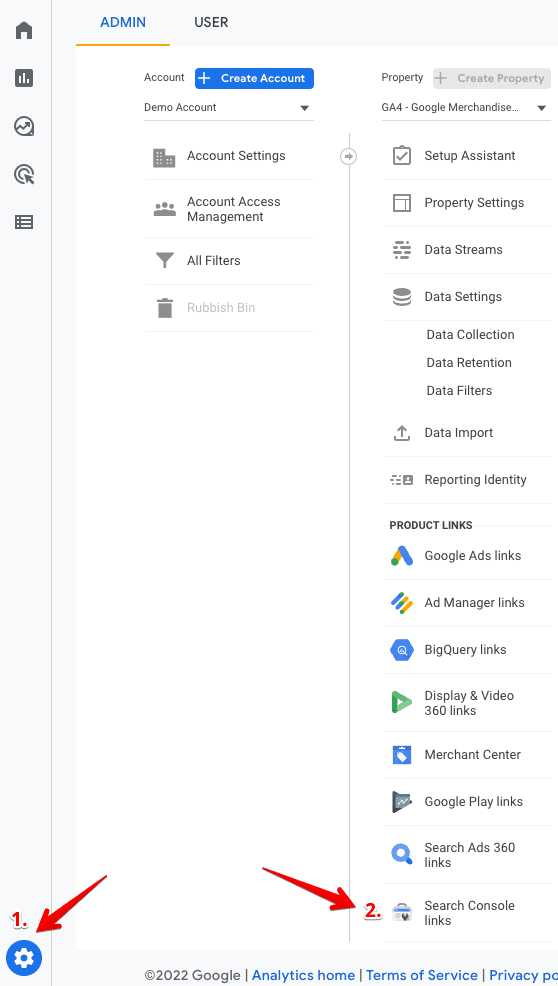This screenshot has height=986, width=558.
Task: Open Google Play links text
Action: point(474,802)
